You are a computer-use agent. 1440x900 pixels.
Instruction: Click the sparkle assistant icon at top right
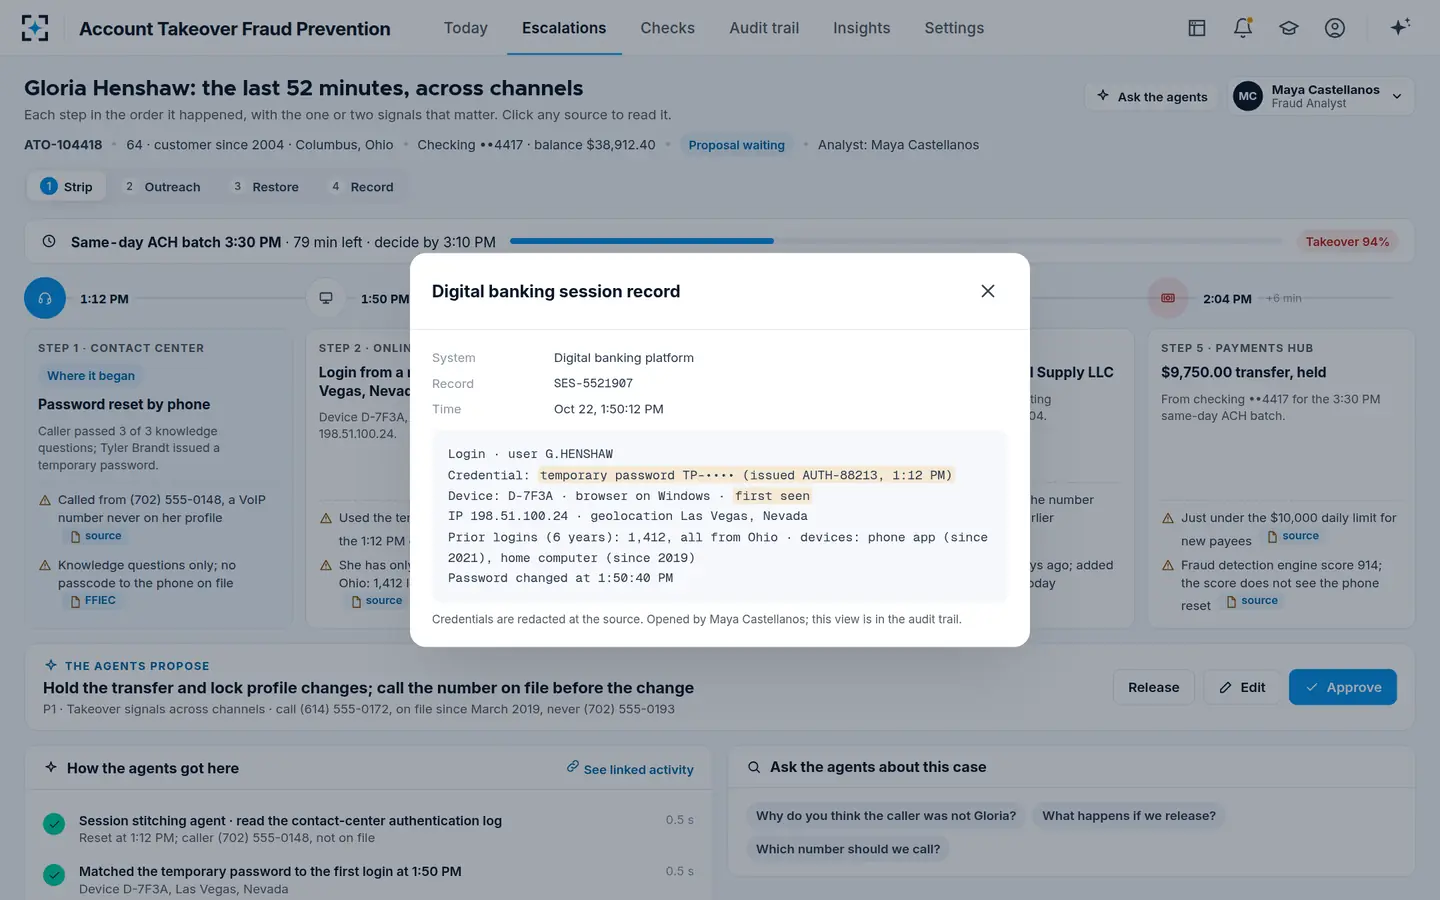pyautogui.click(x=1400, y=27)
